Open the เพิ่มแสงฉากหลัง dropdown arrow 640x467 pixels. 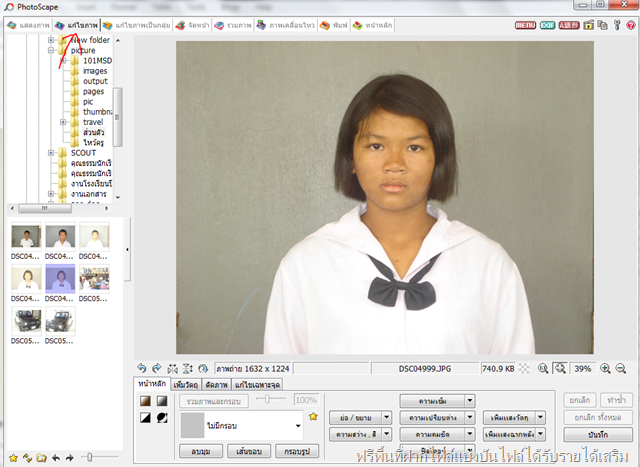(541, 434)
